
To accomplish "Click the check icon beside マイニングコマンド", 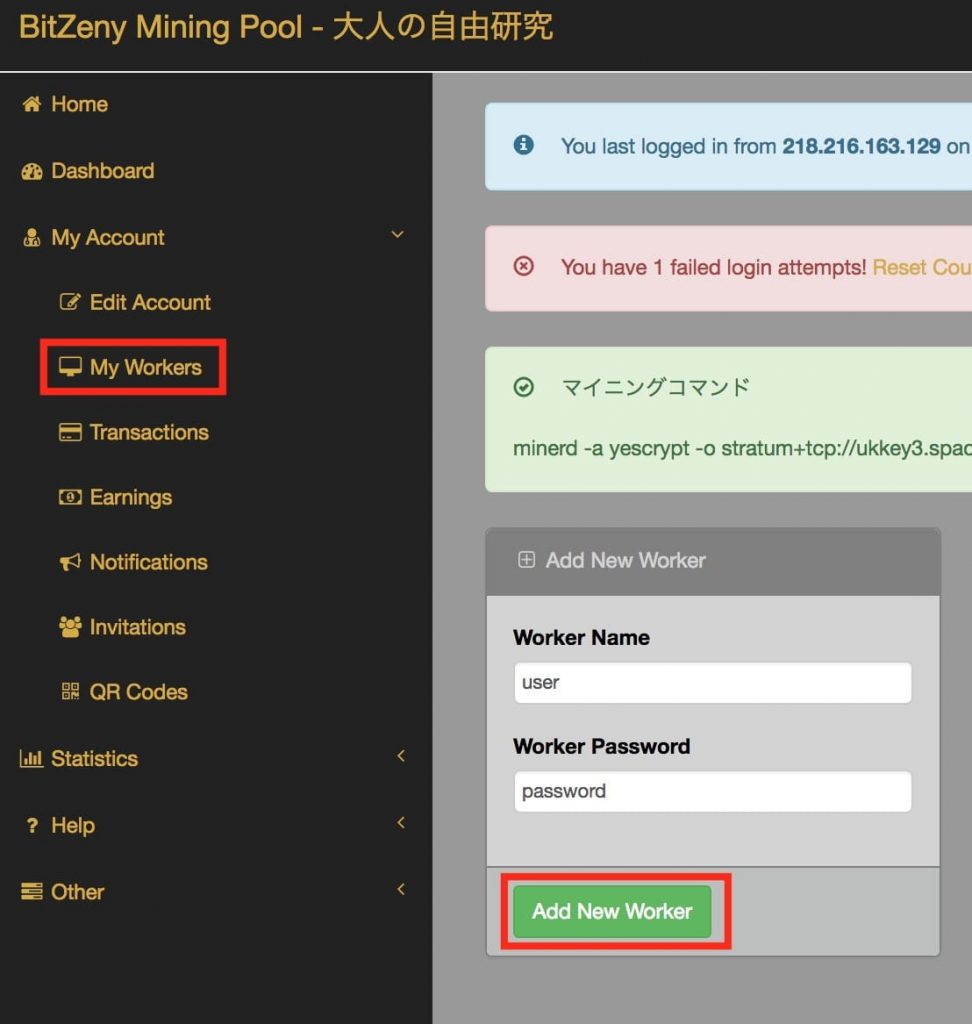I will [523, 387].
